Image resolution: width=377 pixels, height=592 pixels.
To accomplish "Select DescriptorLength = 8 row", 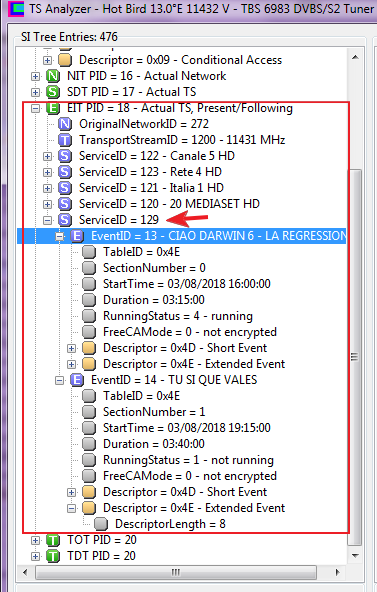I will click(170, 524).
